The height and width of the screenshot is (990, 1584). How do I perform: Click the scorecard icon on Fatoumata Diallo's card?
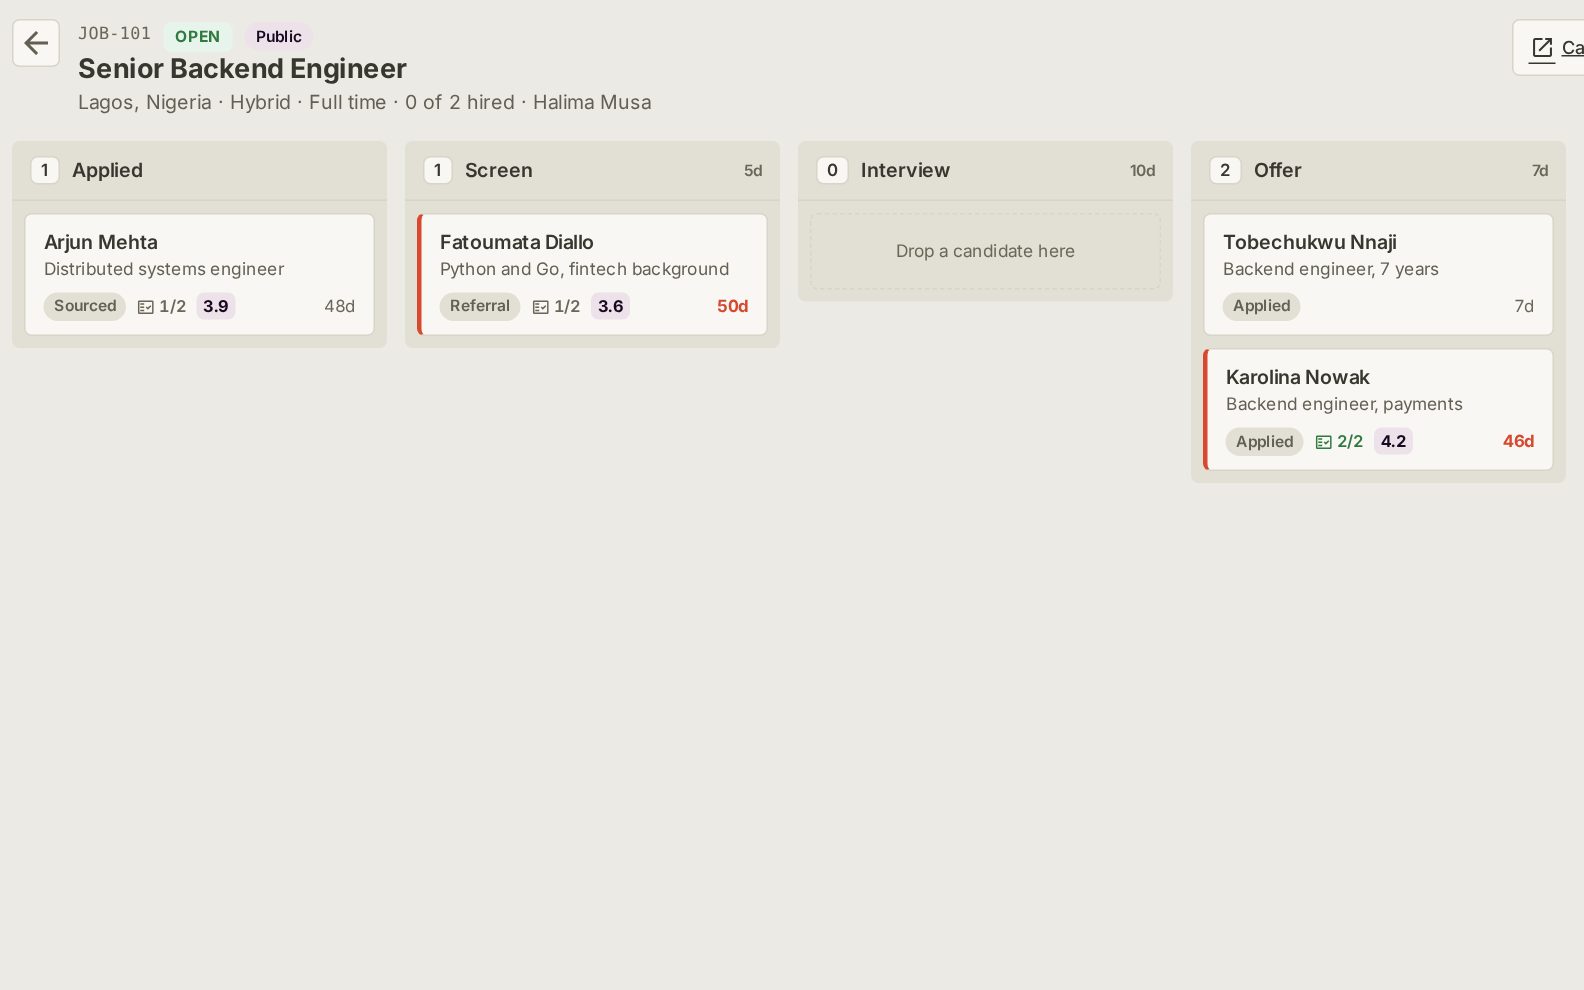[541, 307]
